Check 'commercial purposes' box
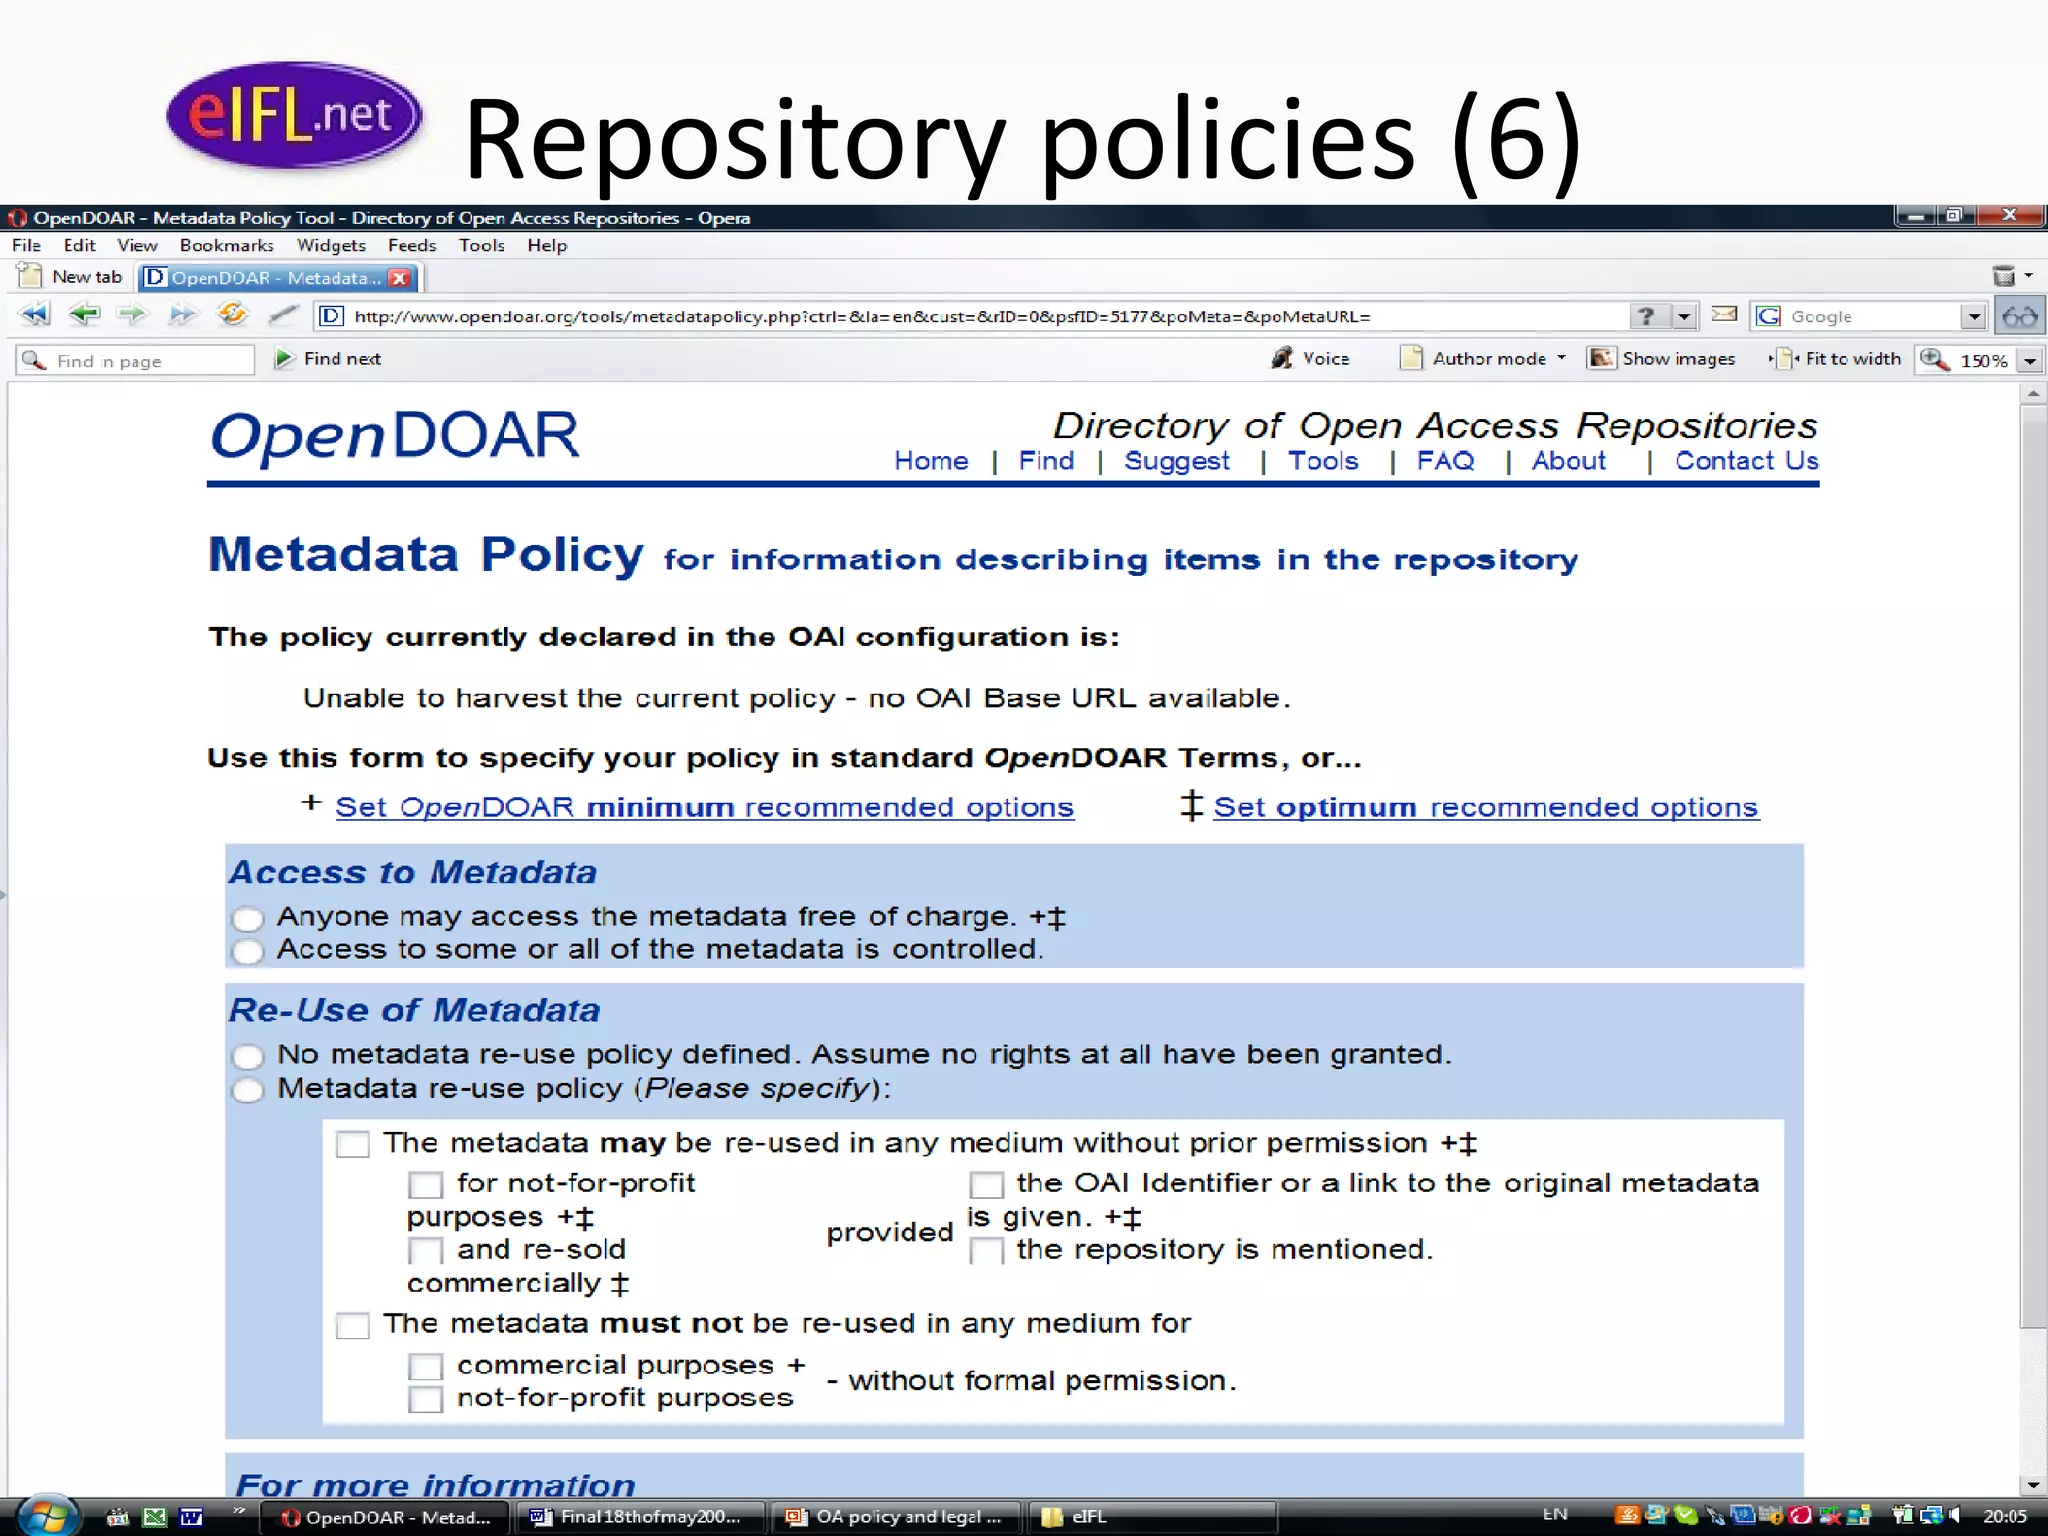2048x1536 pixels. (425, 1366)
